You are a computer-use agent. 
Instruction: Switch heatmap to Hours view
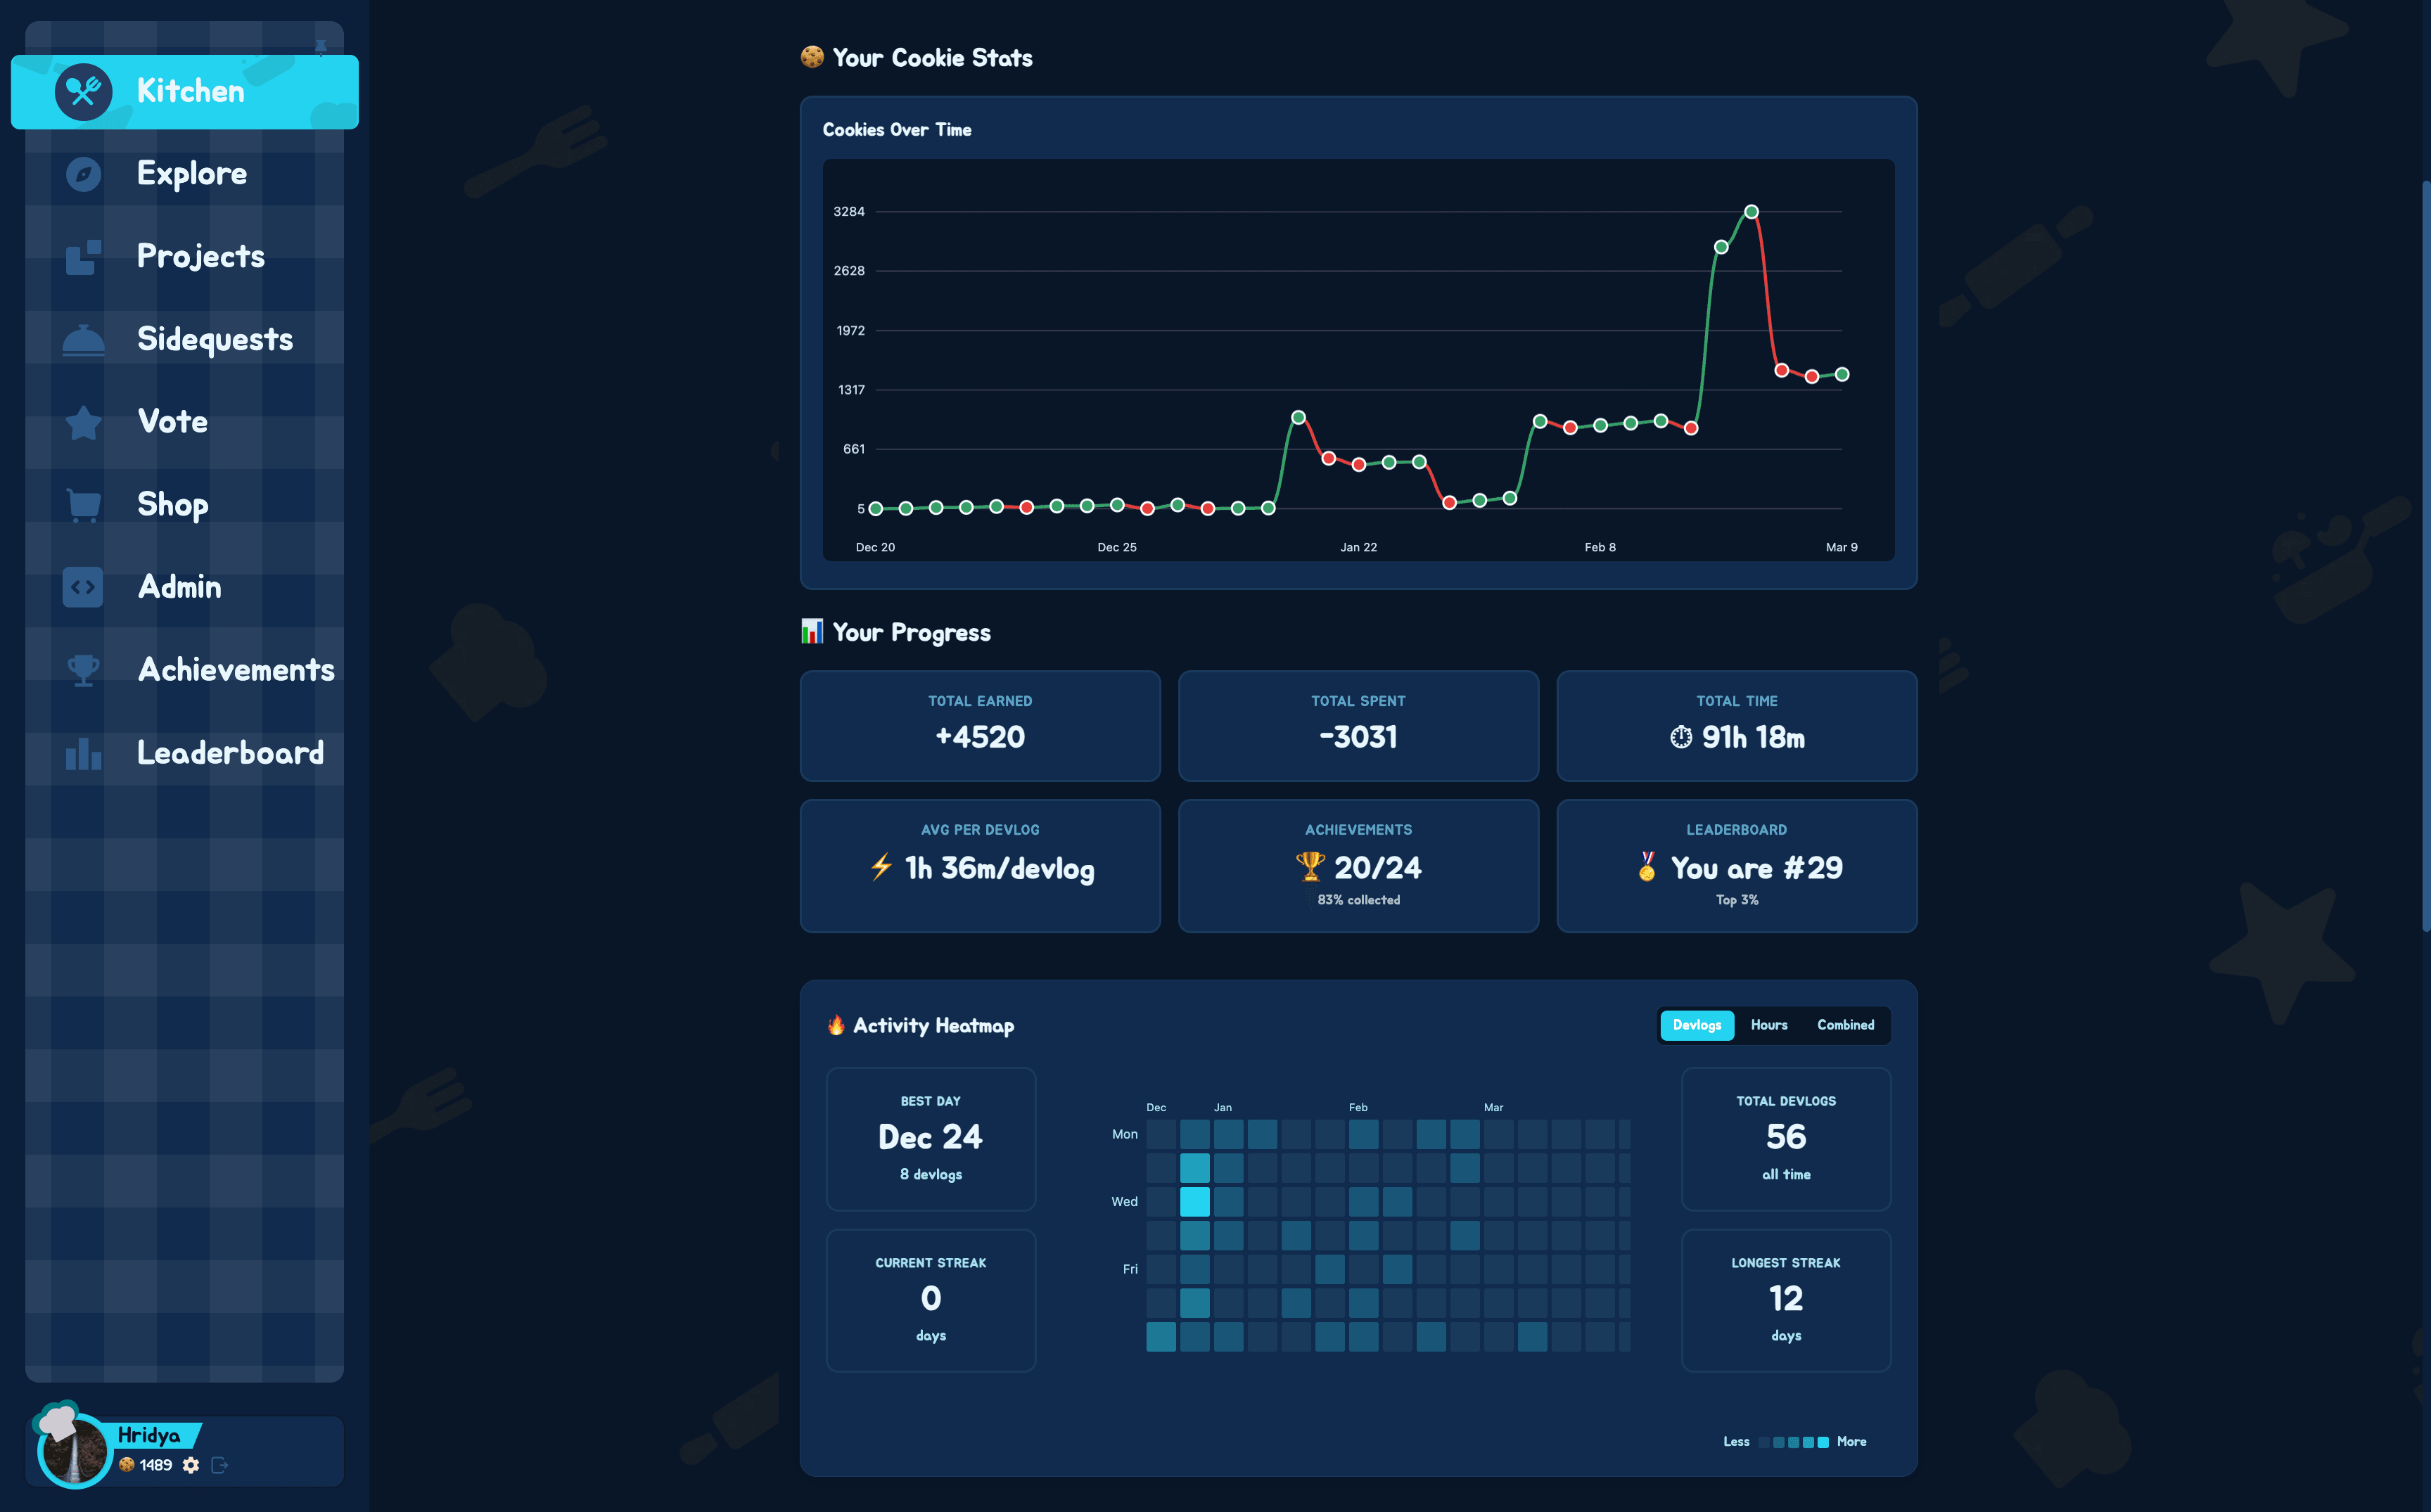coord(1768,1025)
